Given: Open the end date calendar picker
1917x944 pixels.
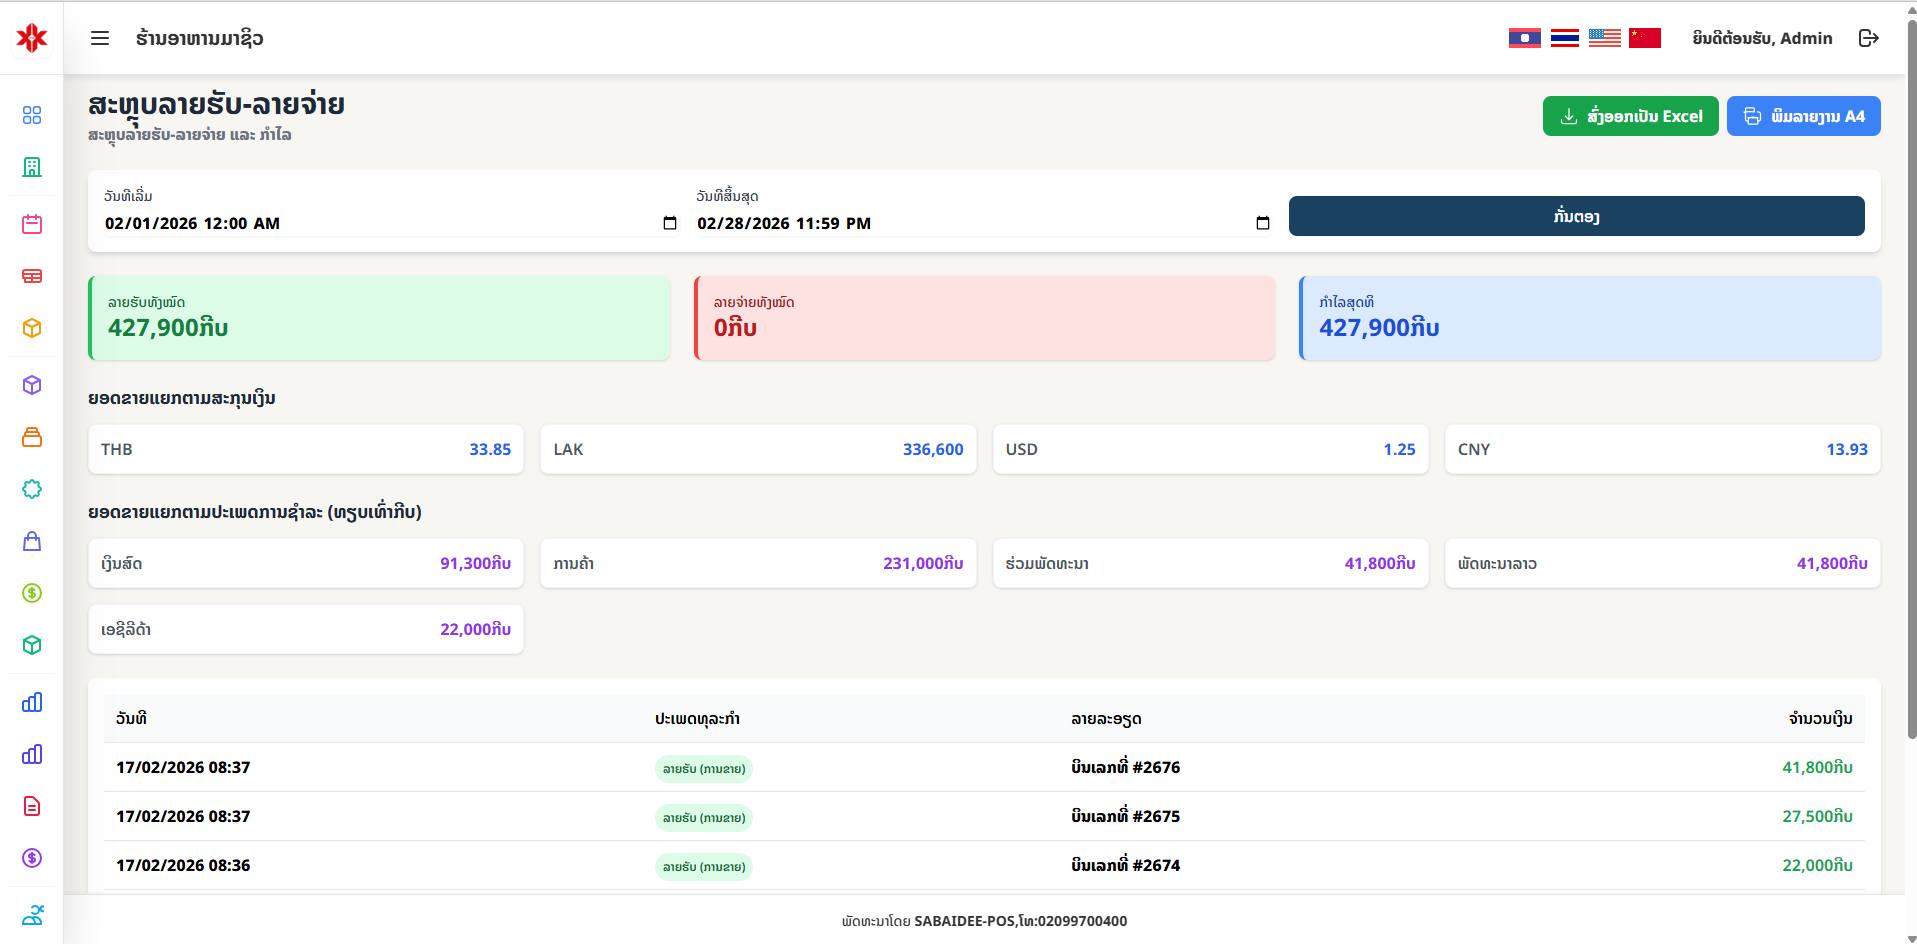Looking at the screenshot, I should click(x=1262, y=223).
